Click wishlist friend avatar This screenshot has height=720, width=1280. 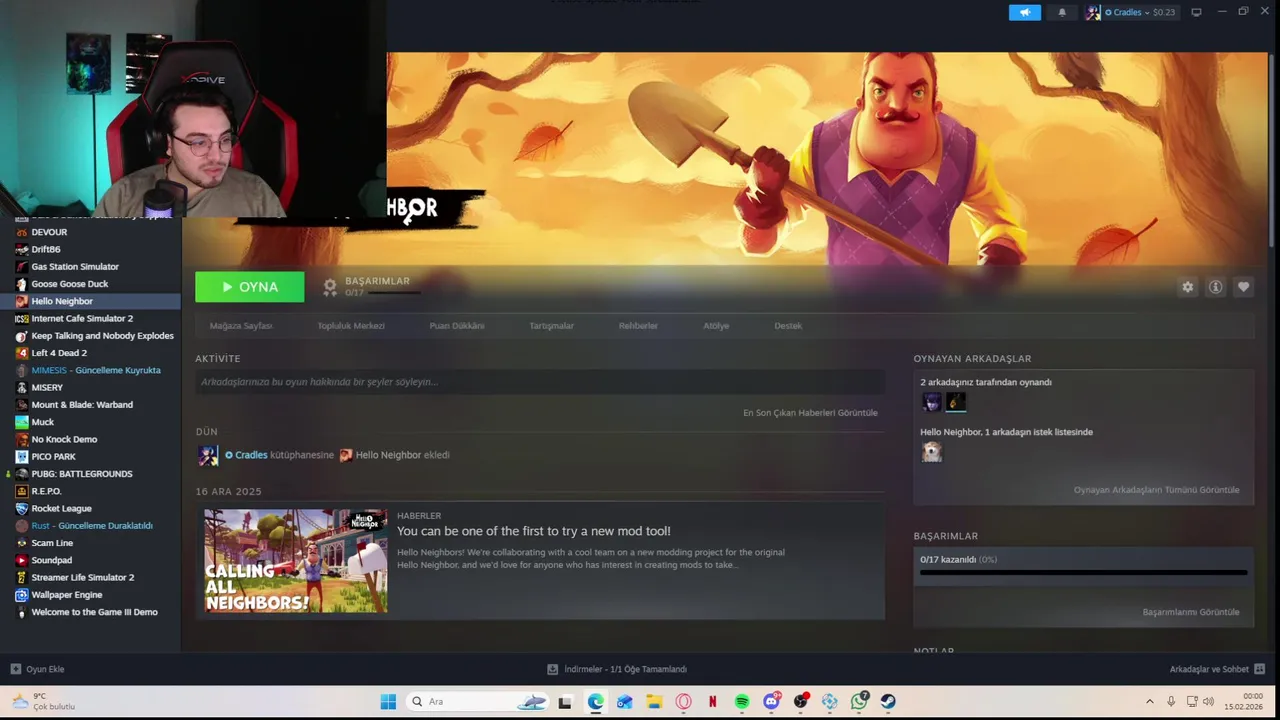[x=931, y=452]
